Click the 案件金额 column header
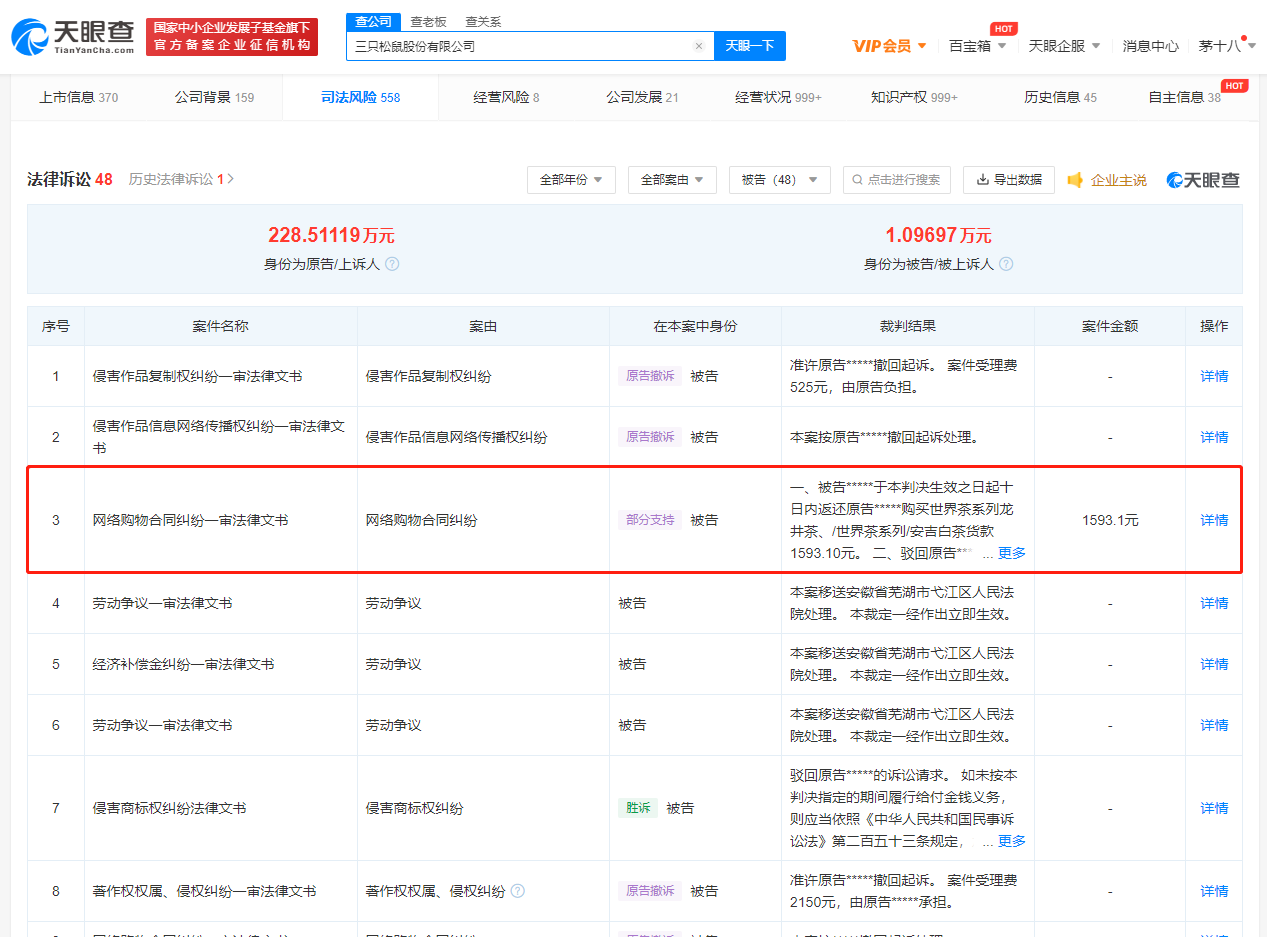Viewport: 1267px width, 937px height. point(1110,326)
